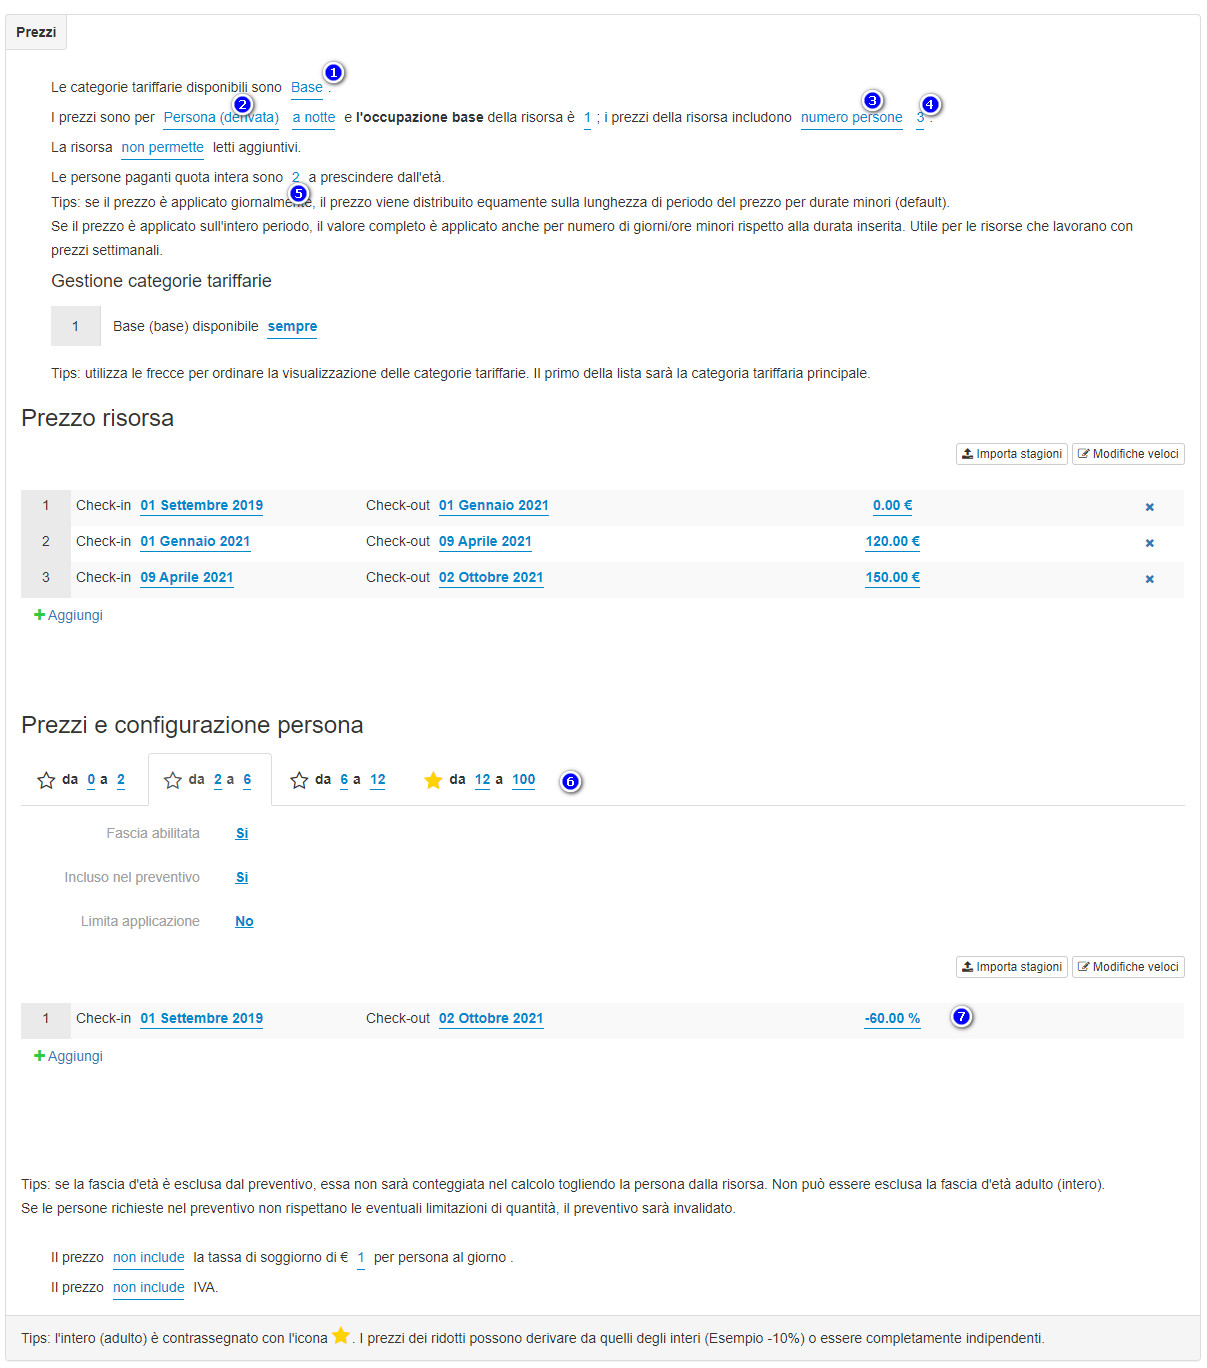The width and height of the screenshot is (1207, 1368).
Task: Toggle Limita applicazione No value
Action: (244, 921)
